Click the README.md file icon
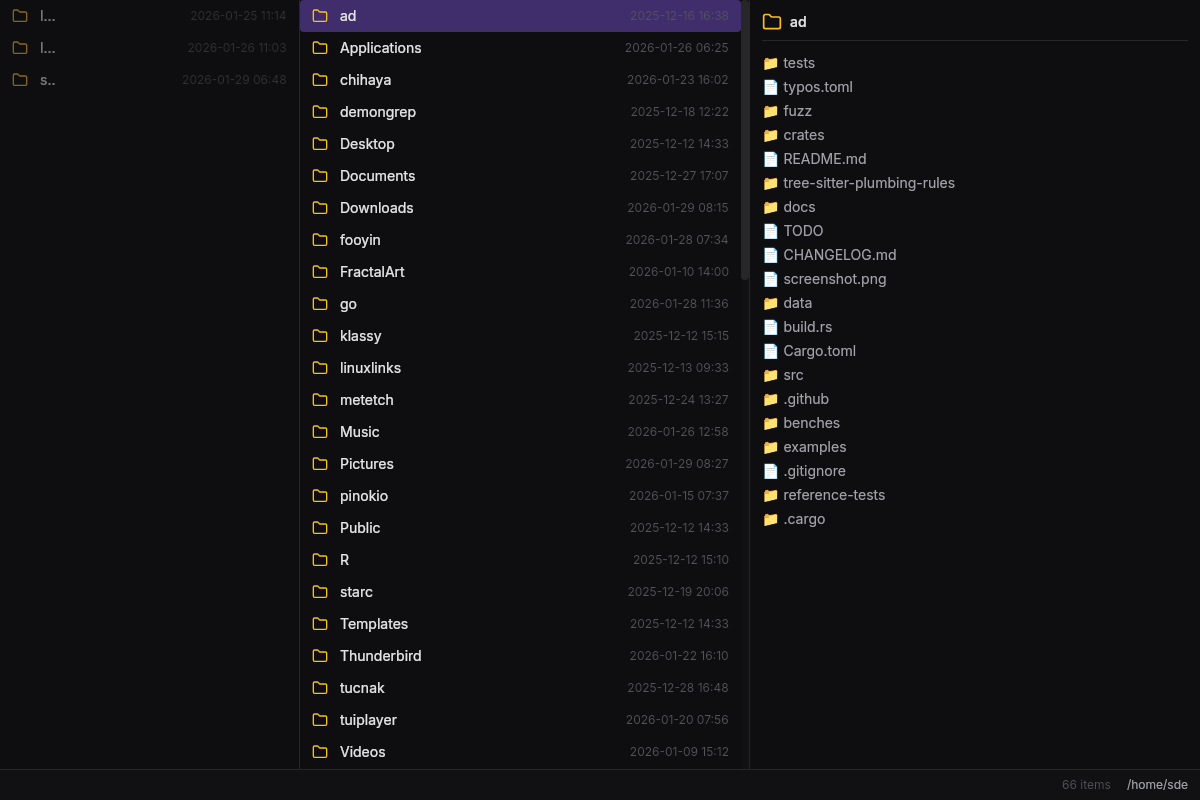1200x800 pixels. pos(770,159)
